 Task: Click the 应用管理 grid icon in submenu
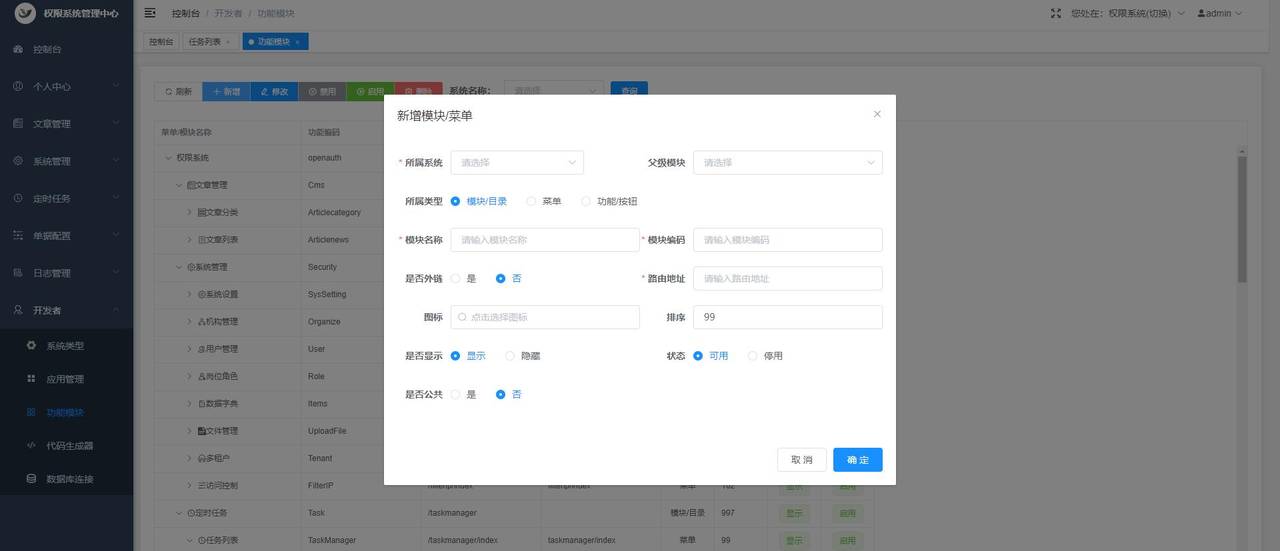tap(31, 379)
